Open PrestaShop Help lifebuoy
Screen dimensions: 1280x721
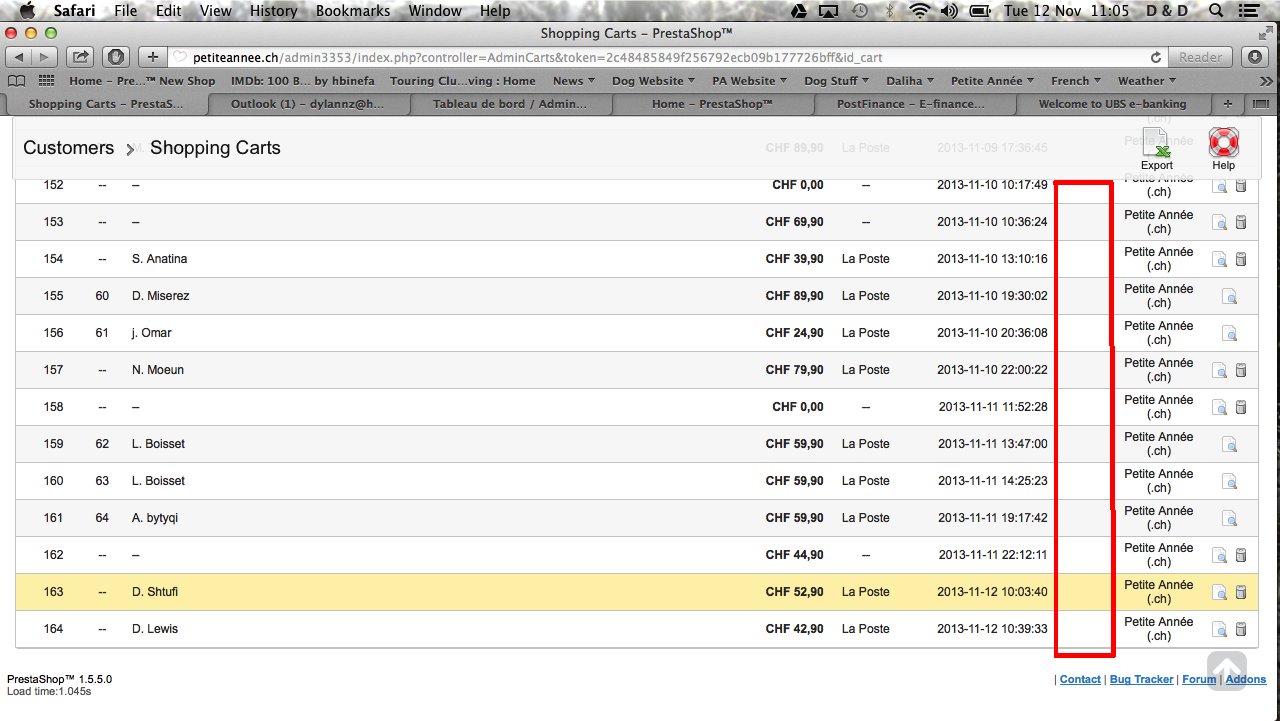[1224, 150]
